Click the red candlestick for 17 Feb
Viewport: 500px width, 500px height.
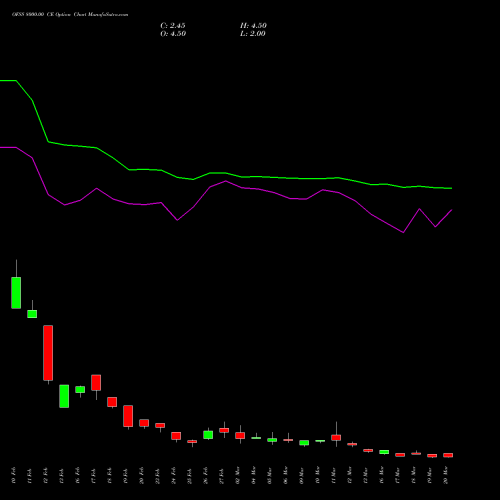(x=96, y=382)
